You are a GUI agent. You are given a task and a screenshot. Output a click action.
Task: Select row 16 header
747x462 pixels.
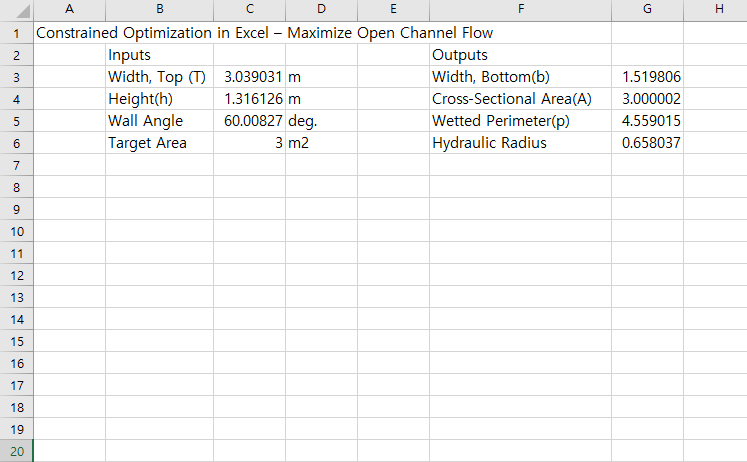[x=17, y=363]
